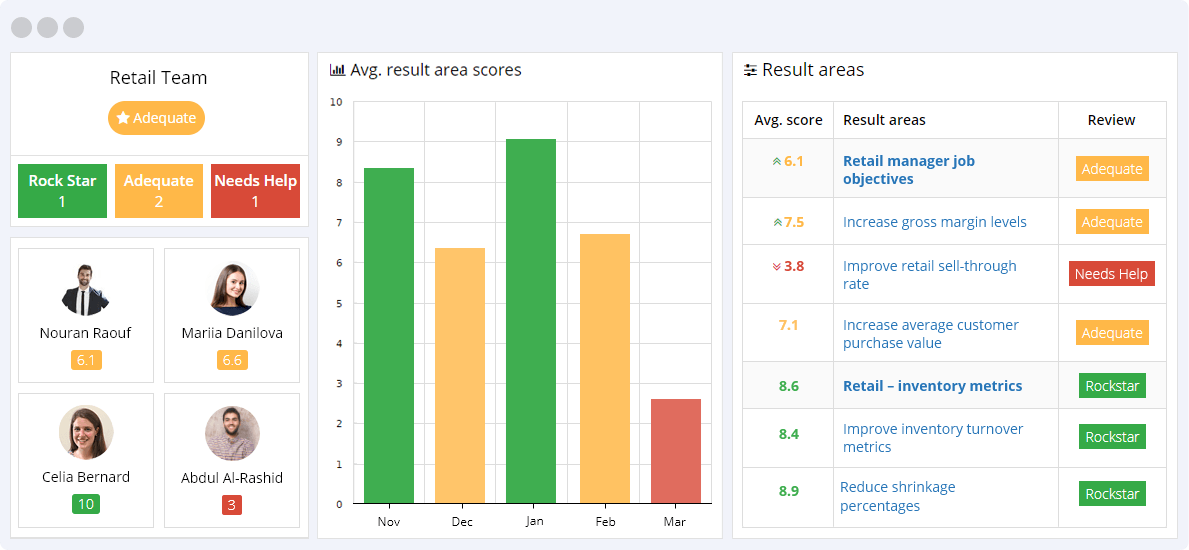This screenshot has width=1189, height=550.
Task: Click the Nouran Raouf name label
Action: 86,333
